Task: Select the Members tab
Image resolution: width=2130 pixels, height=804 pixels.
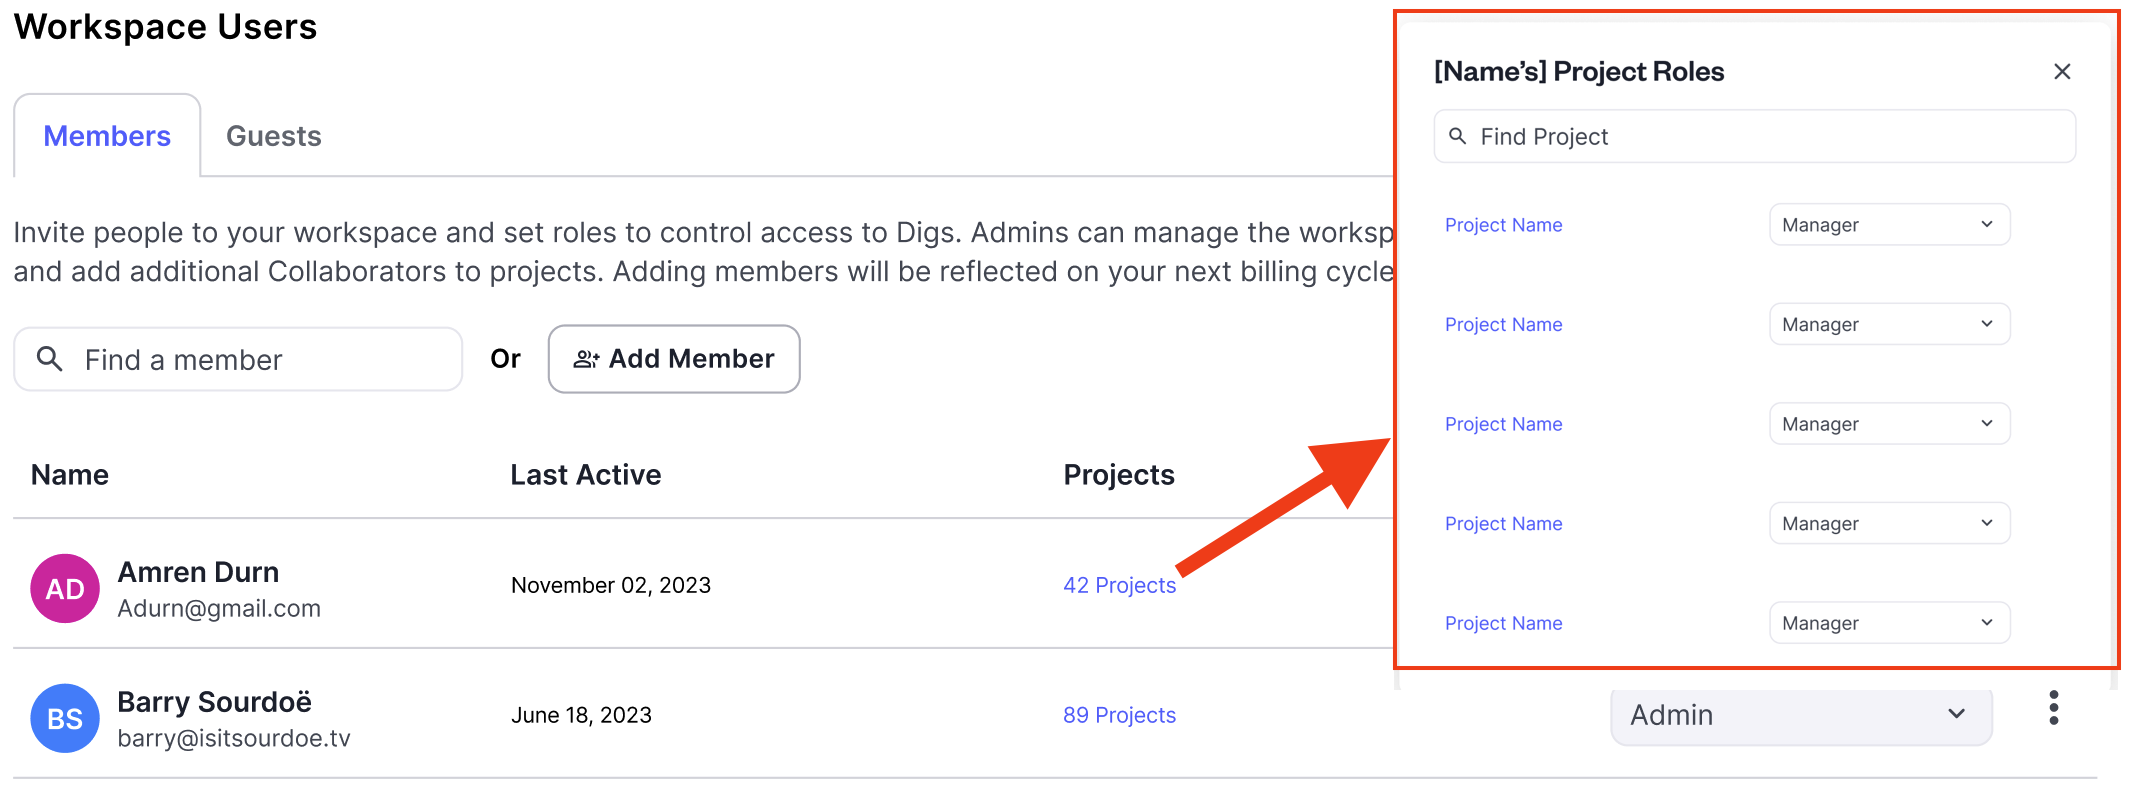Action: pyautogui.click(x=107, y=136)
